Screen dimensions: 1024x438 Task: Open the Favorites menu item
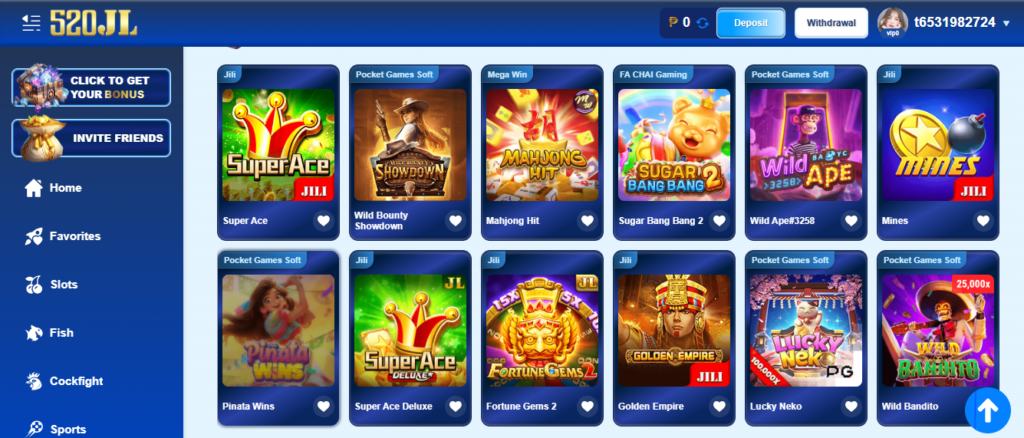(x=62, y=236)
